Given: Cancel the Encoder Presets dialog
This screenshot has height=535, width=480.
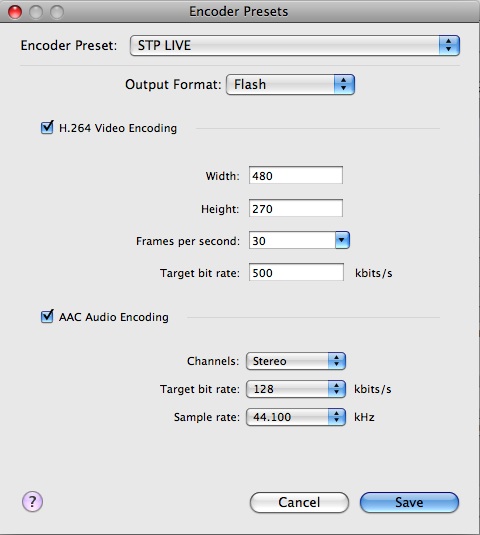Looking at the screenshot, I should (299, 502).
